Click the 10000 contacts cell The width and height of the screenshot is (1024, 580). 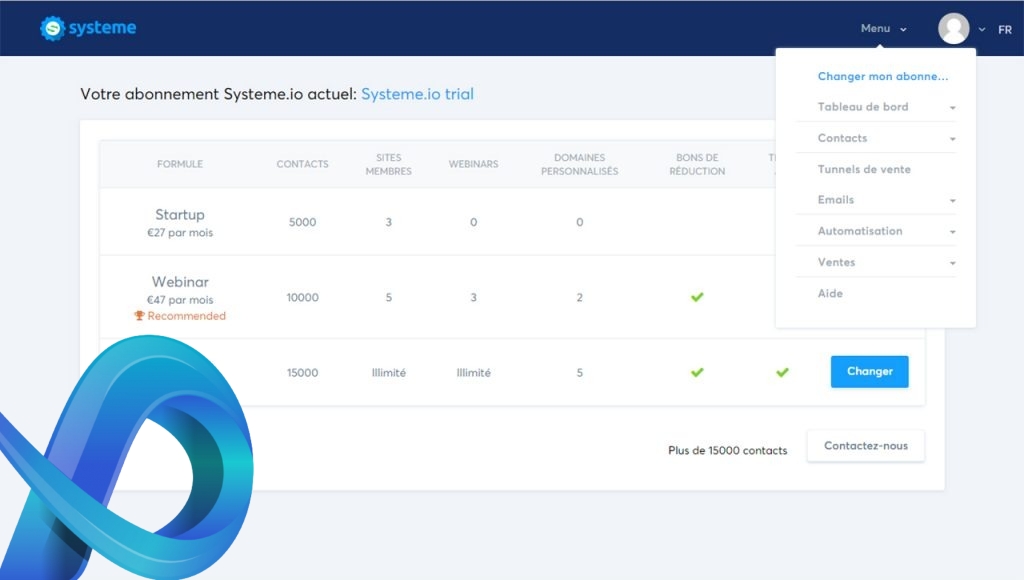(302, 297)
